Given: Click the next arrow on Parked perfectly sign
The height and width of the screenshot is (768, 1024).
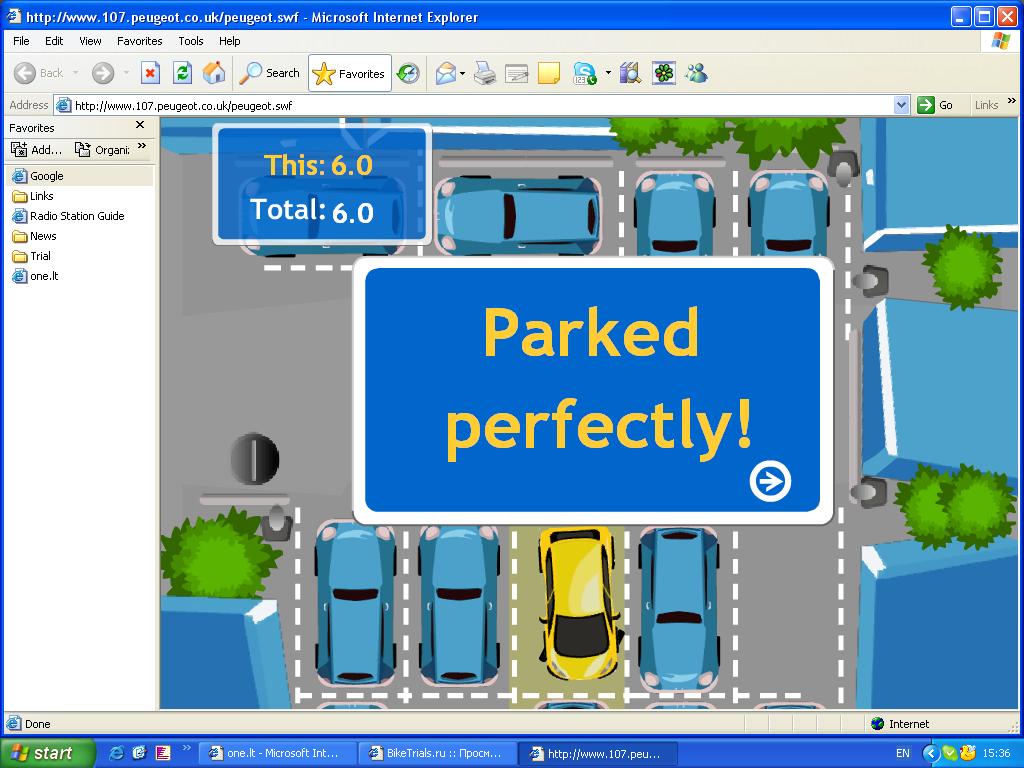Looking at the screenshot, I should [x=770, y=481].
